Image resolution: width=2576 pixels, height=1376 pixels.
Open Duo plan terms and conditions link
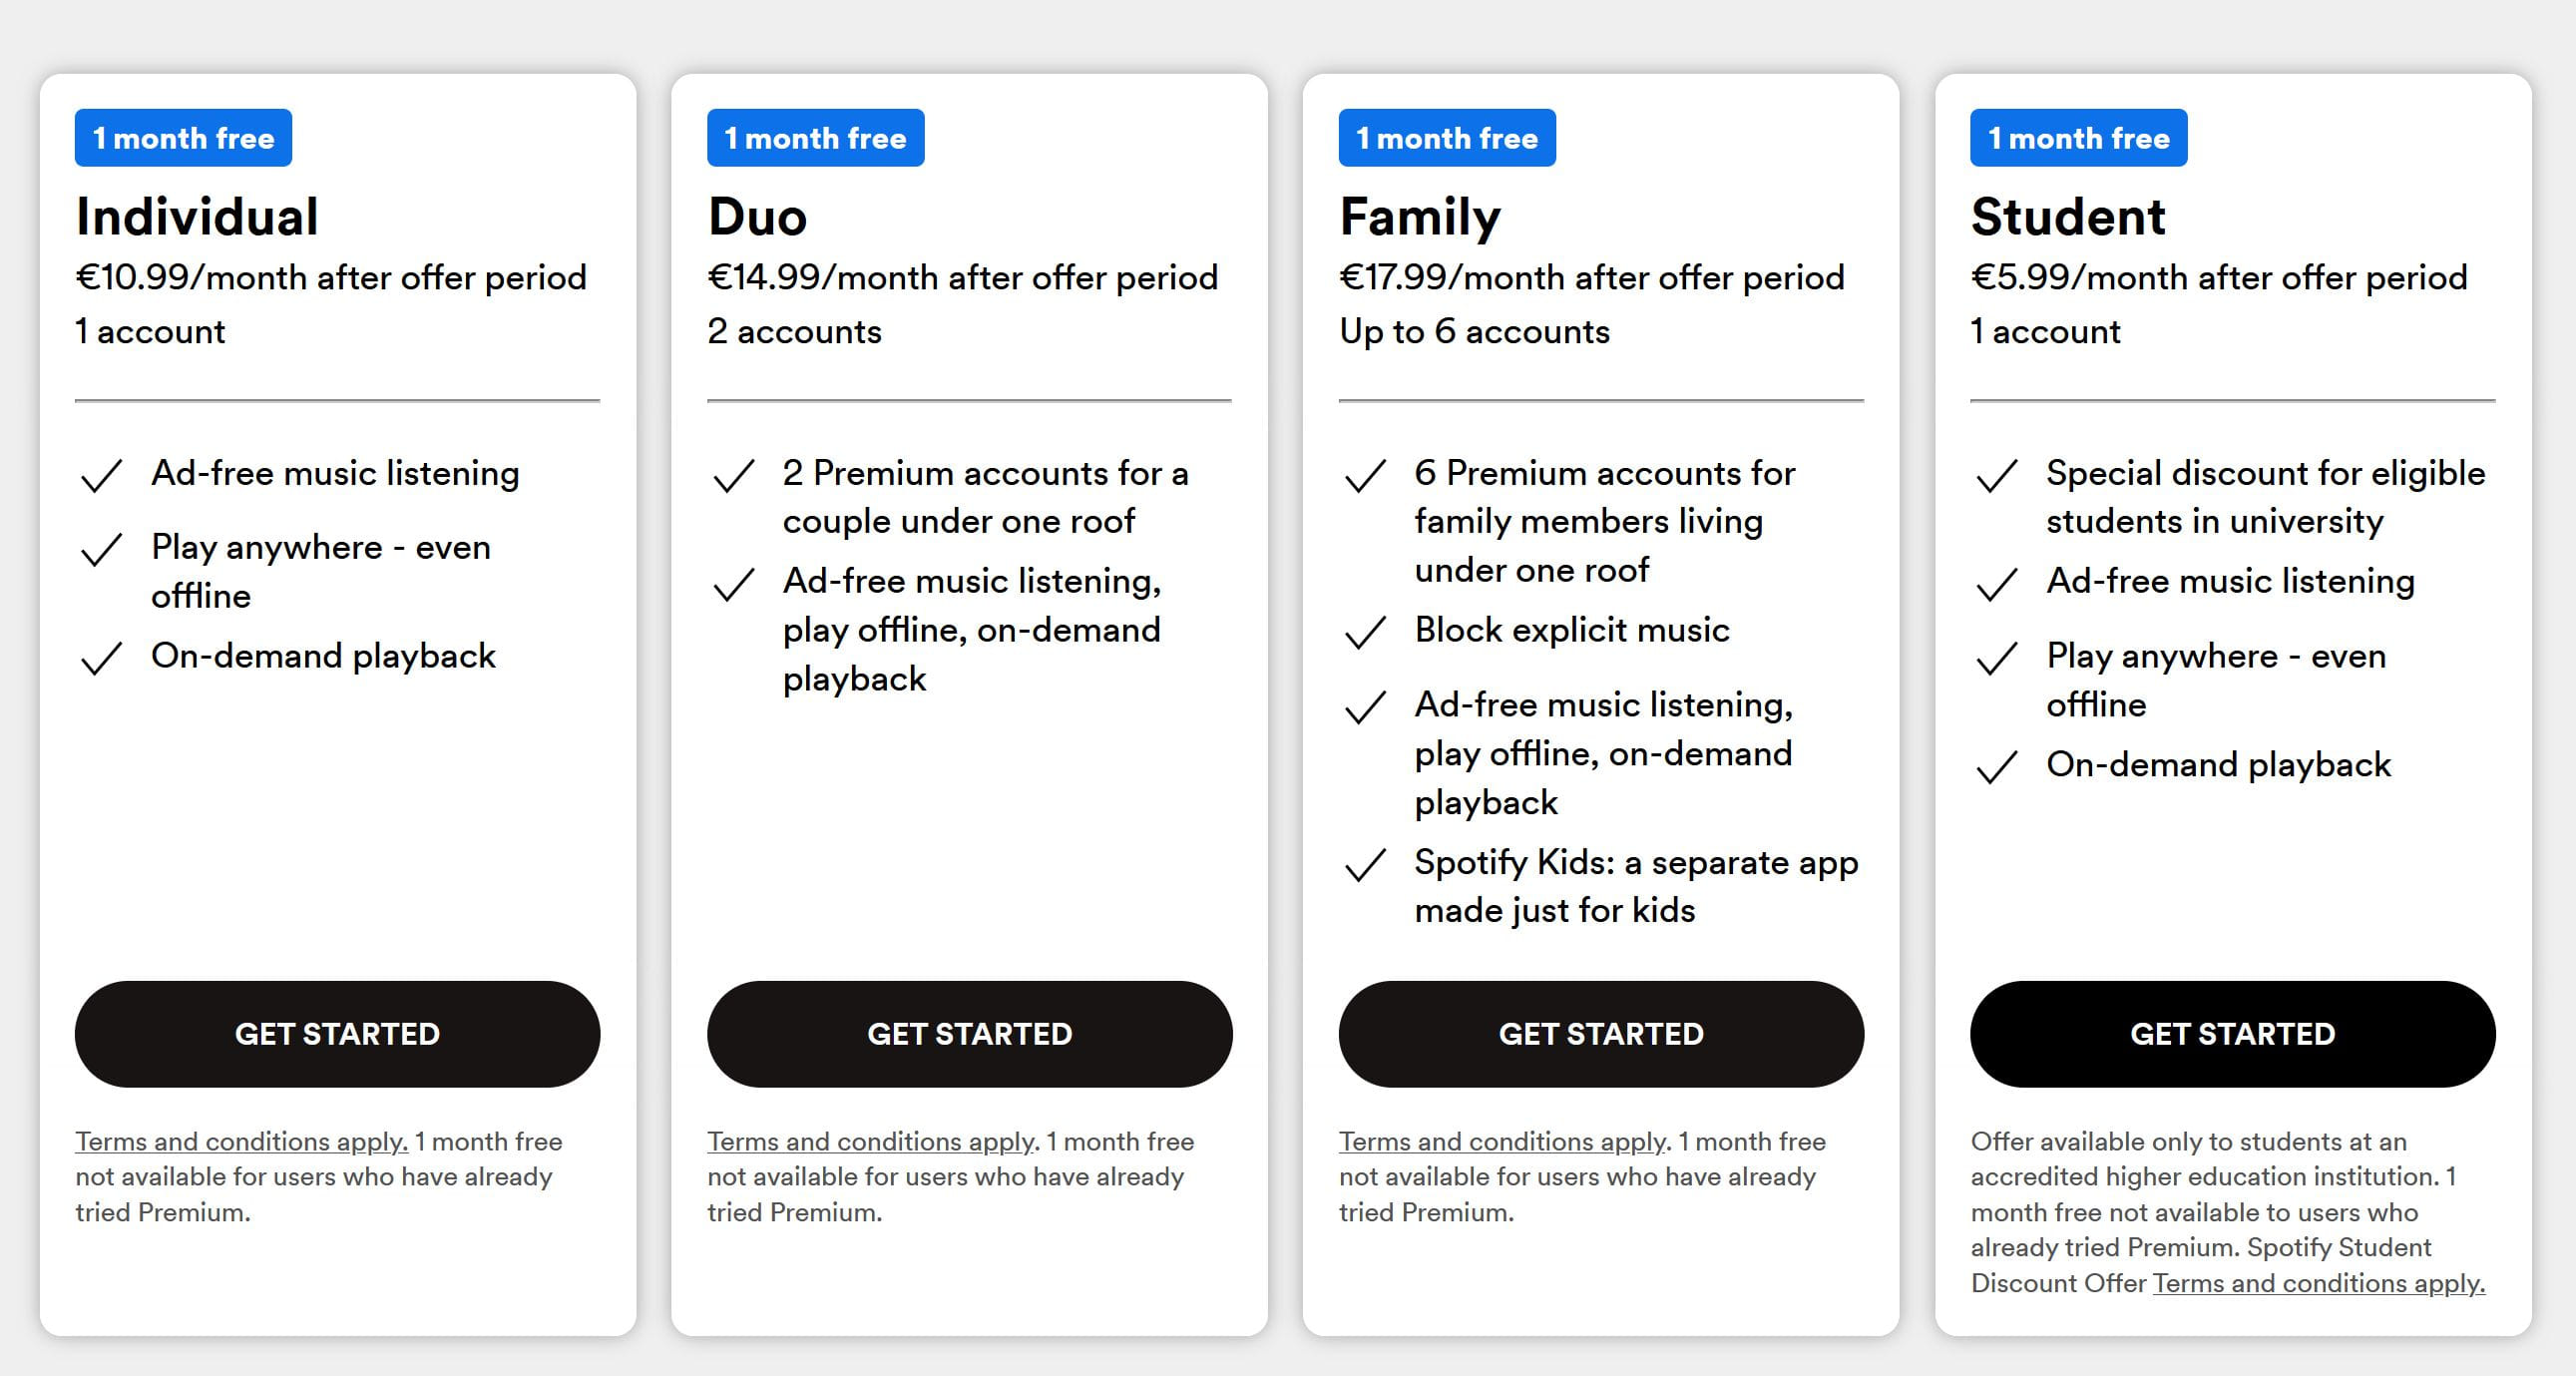point(872,1141)
